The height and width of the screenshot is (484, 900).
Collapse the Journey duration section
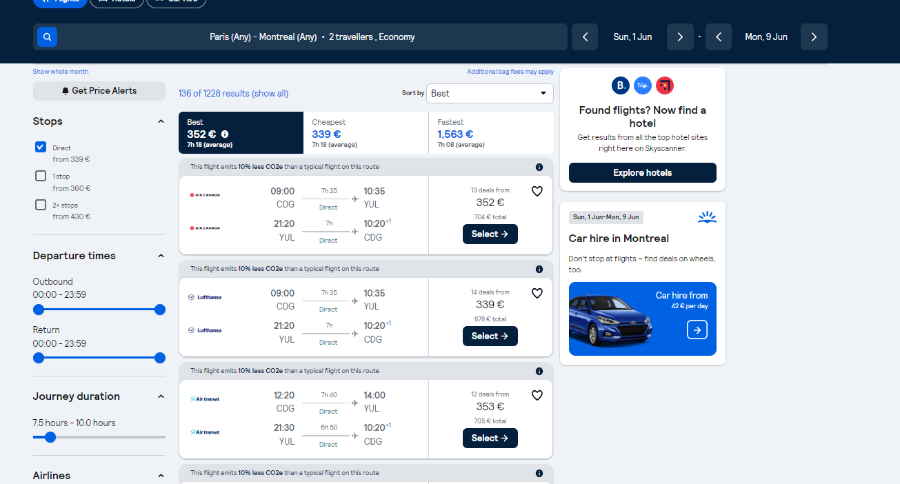click(161, 397)
